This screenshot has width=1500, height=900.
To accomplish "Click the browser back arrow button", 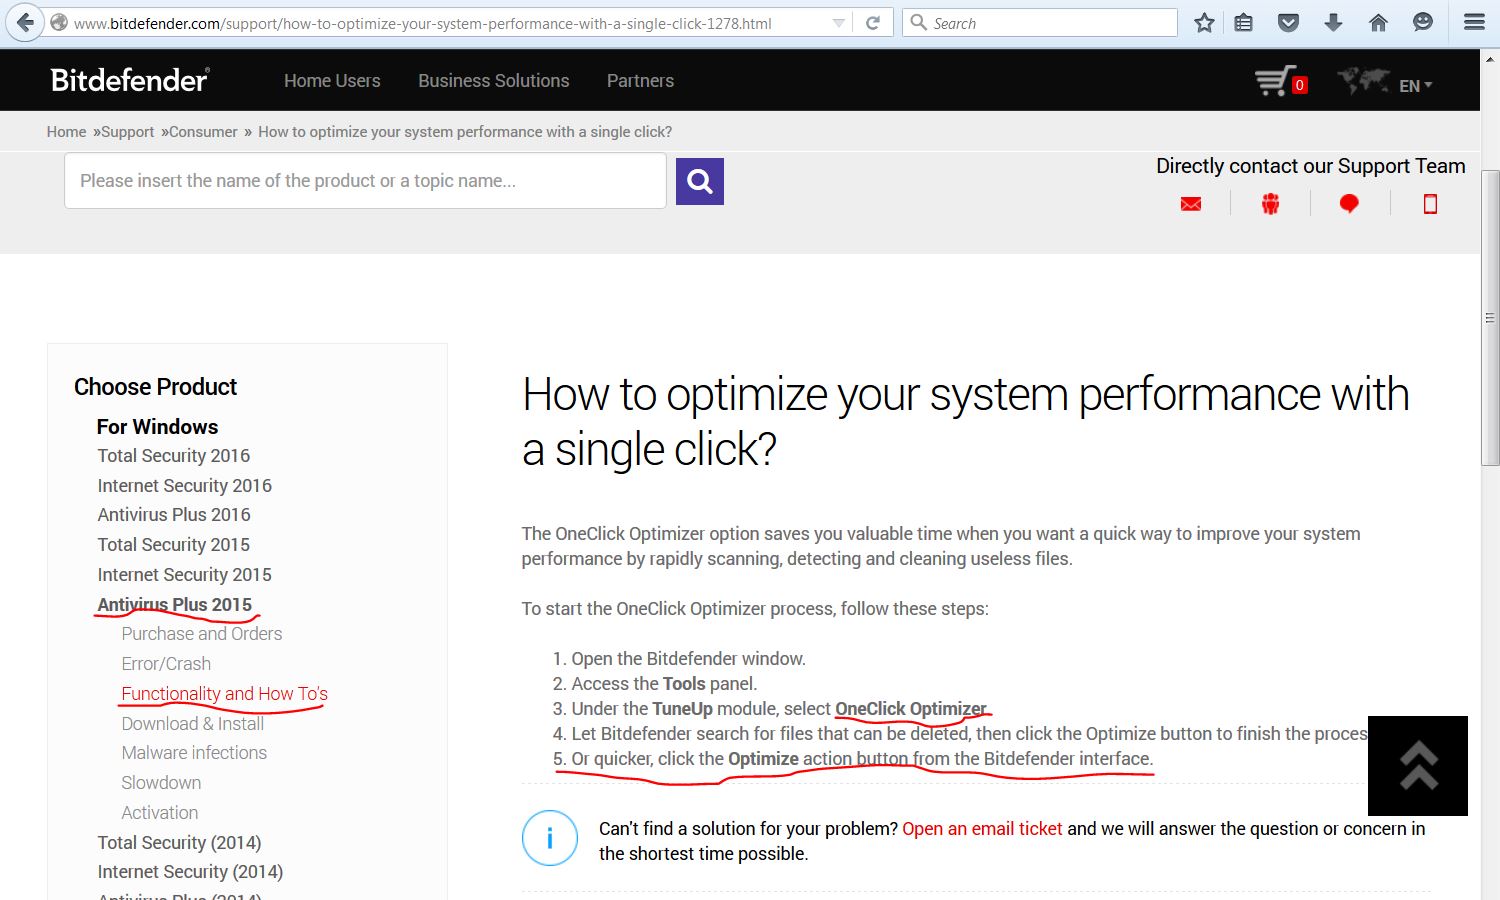I will pyautogui.click(x=24, y=22).
